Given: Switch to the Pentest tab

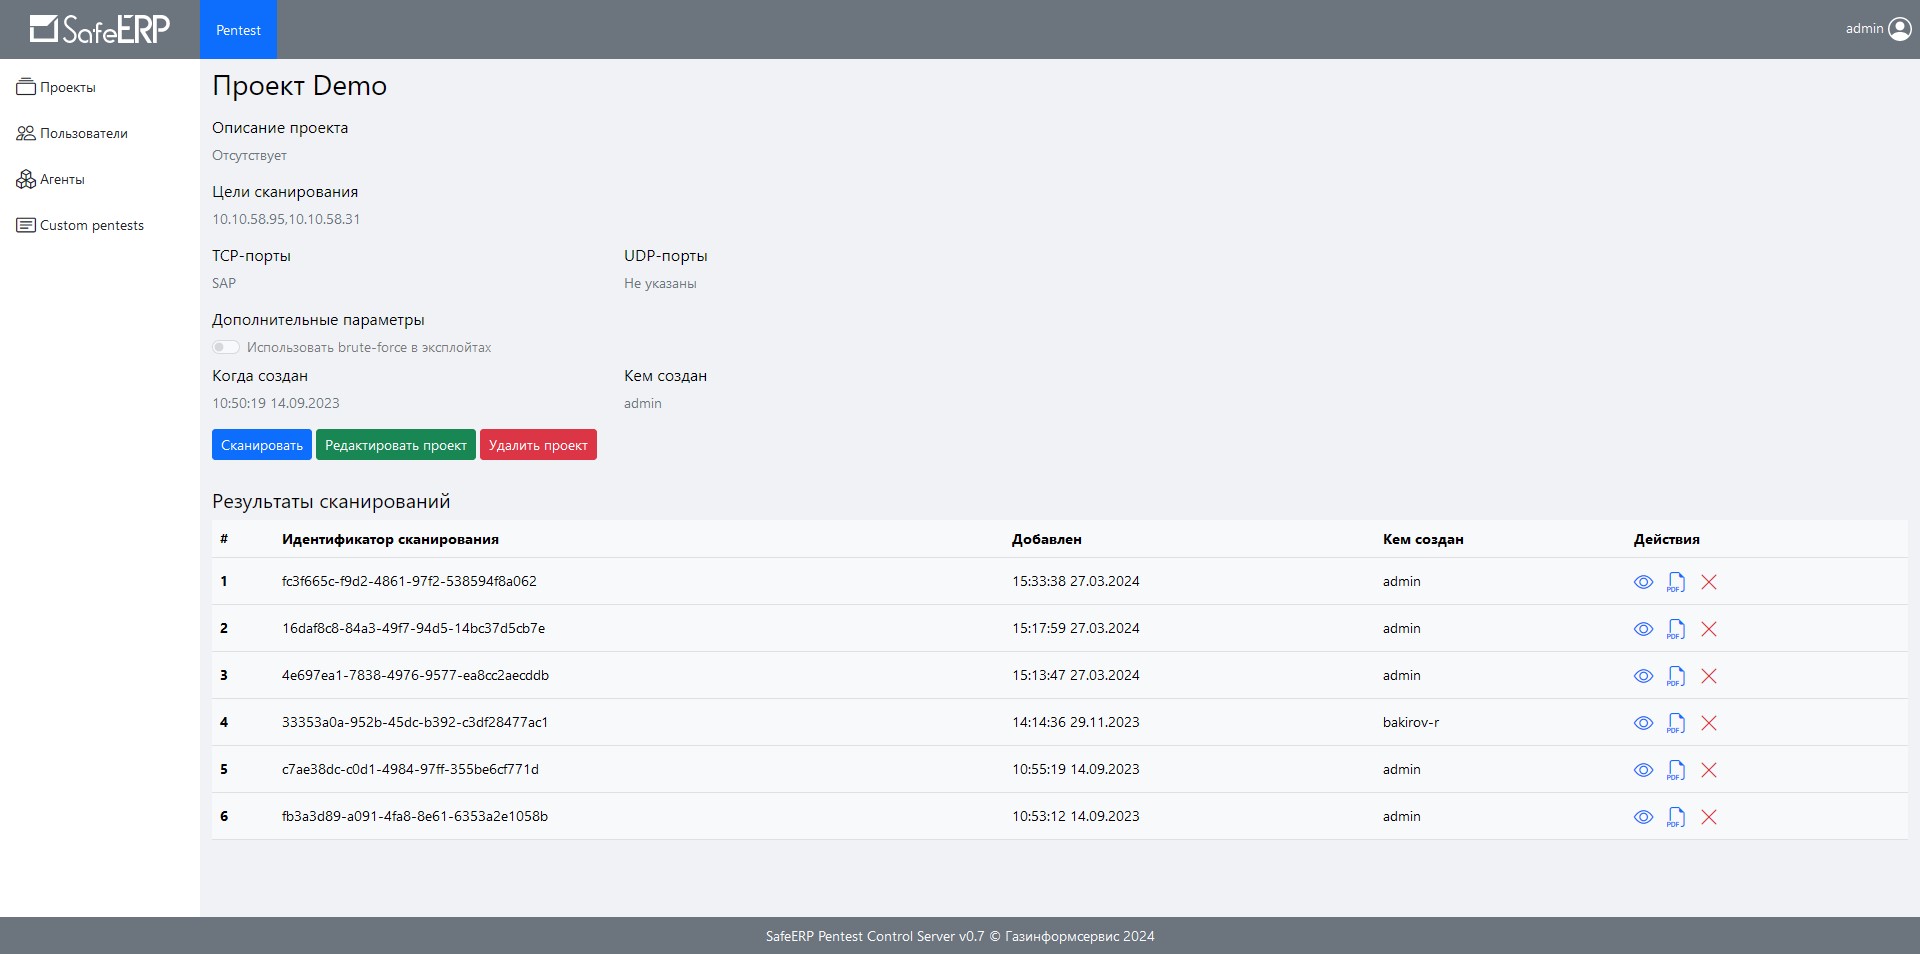Looking at the screenshot, I should 238,30.
